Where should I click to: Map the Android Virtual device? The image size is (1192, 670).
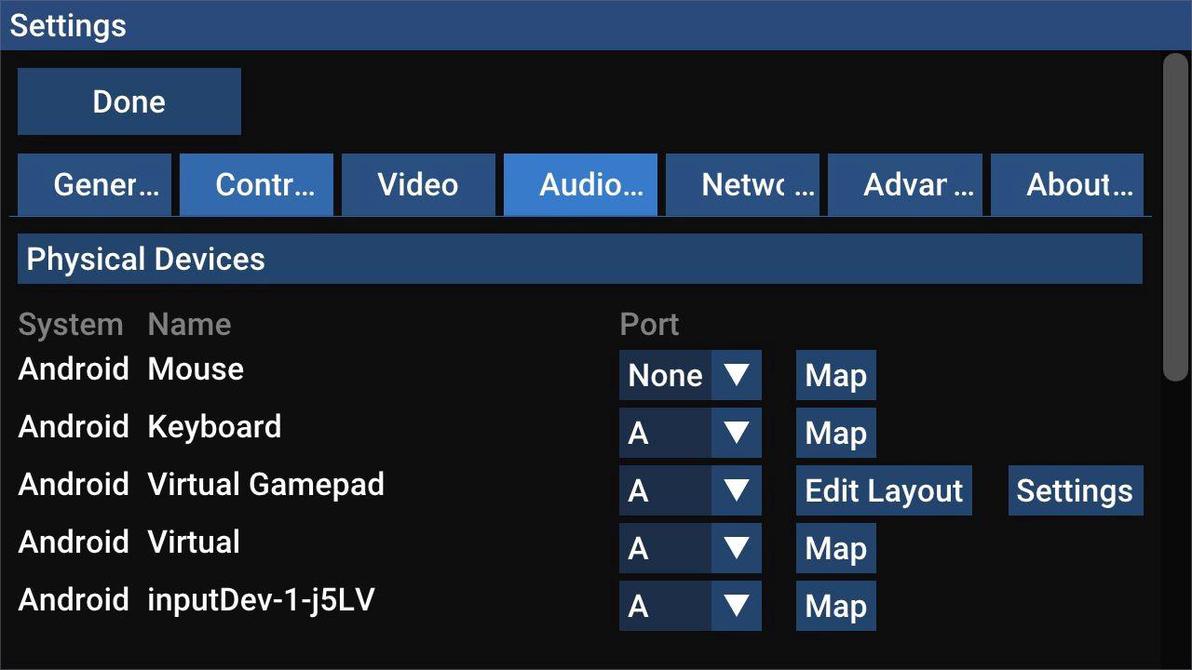[836, 548]
